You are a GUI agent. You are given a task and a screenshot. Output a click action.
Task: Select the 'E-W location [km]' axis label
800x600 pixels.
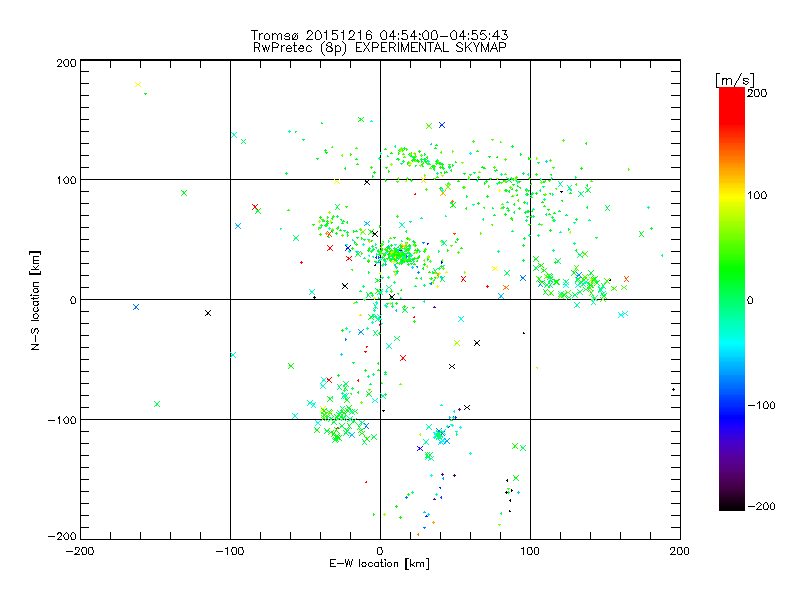point(379,564)
